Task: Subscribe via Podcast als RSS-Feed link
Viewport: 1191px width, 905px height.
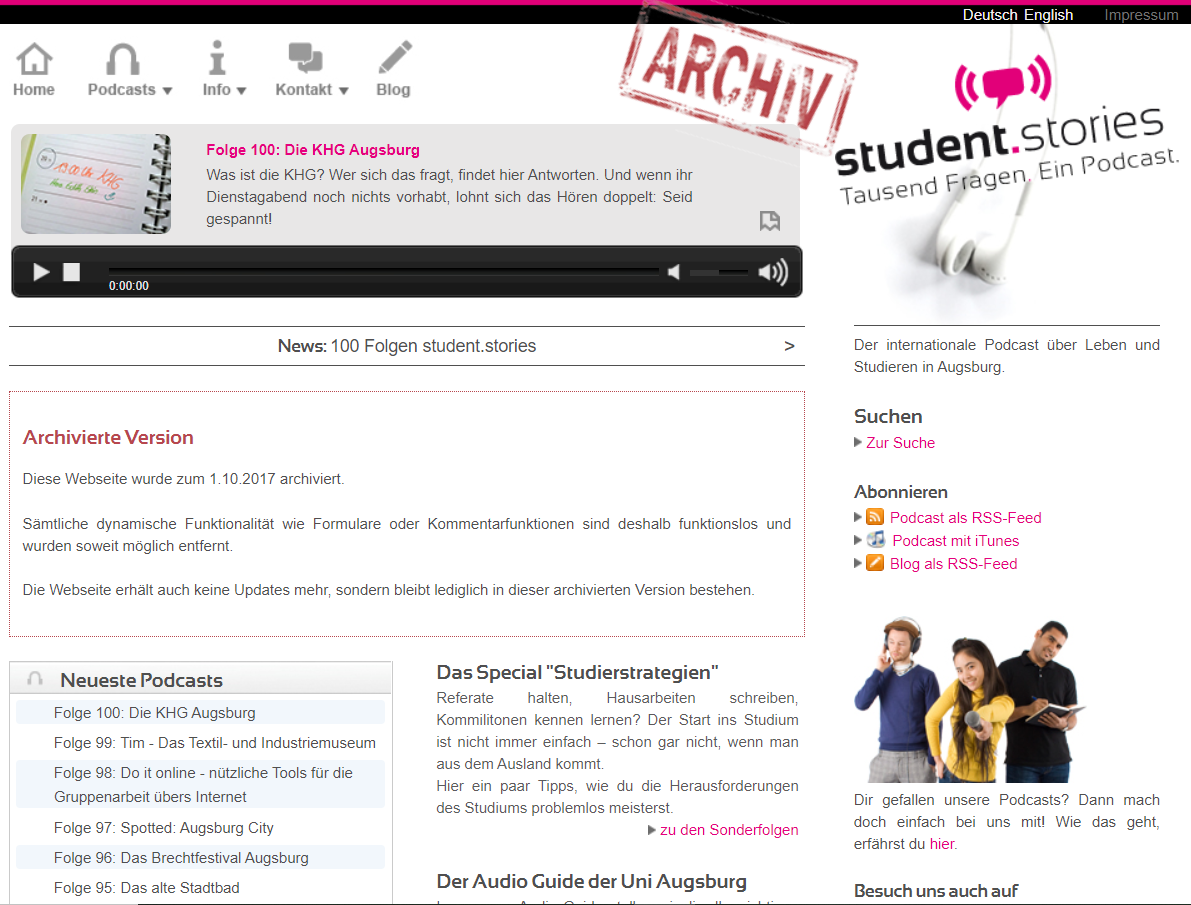Action: click(x=965, y=517)
